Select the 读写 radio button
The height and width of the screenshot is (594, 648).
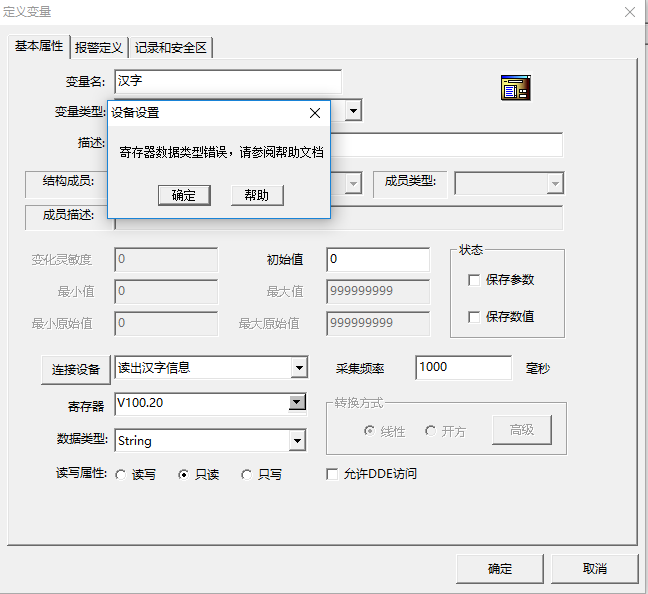pos(122,475)
